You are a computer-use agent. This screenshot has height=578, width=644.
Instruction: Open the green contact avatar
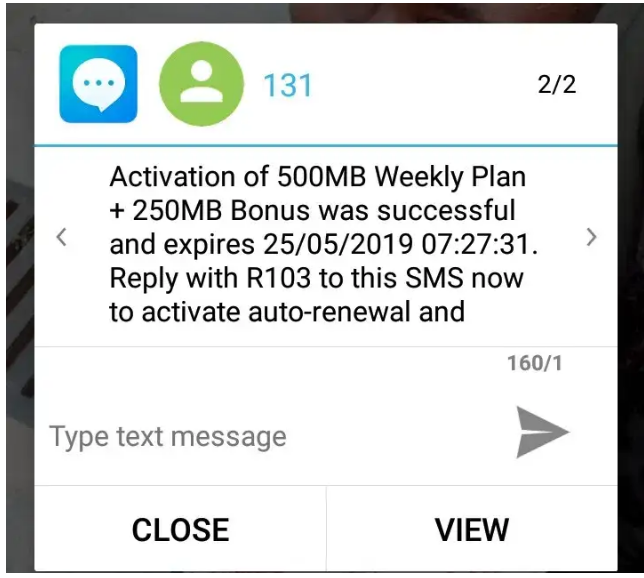point(201,84)
